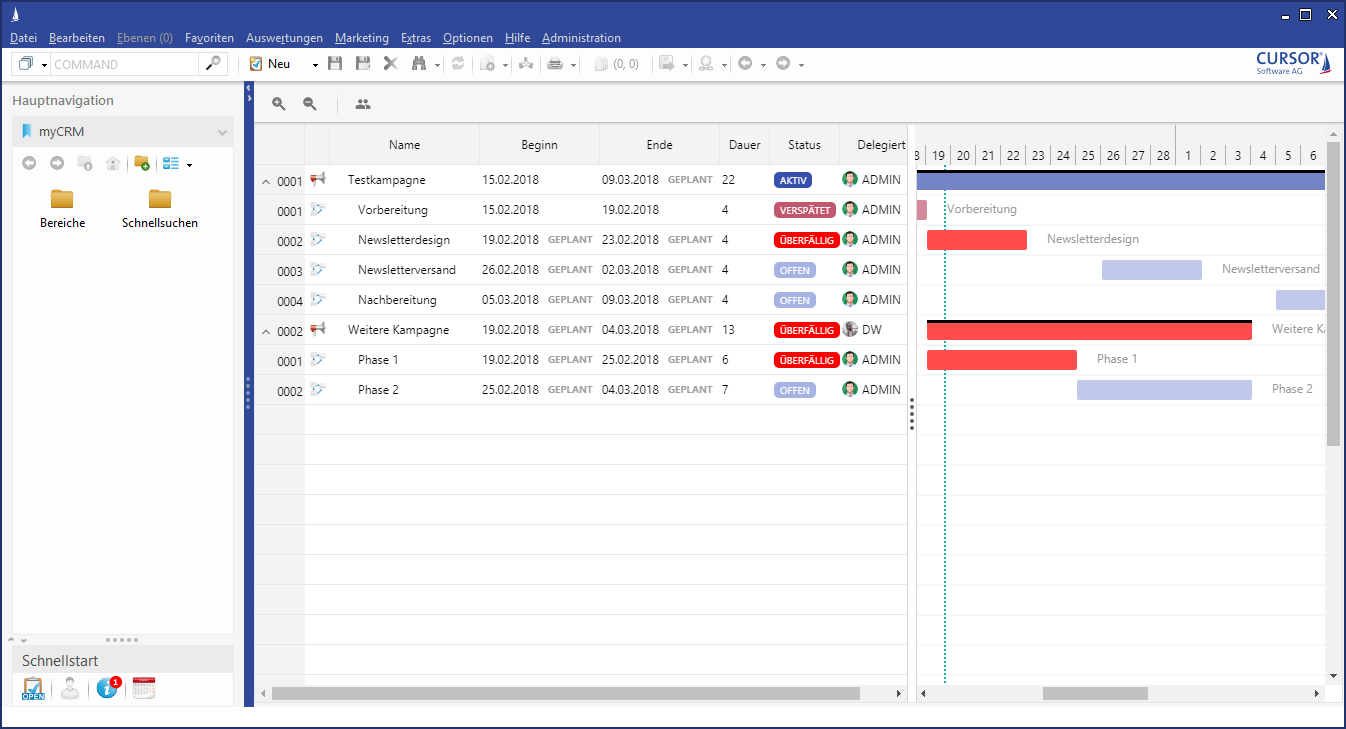Open the calendar icon in Schnellstart
The width and height of the screenshot is (1346, 729).
(144, 688)
